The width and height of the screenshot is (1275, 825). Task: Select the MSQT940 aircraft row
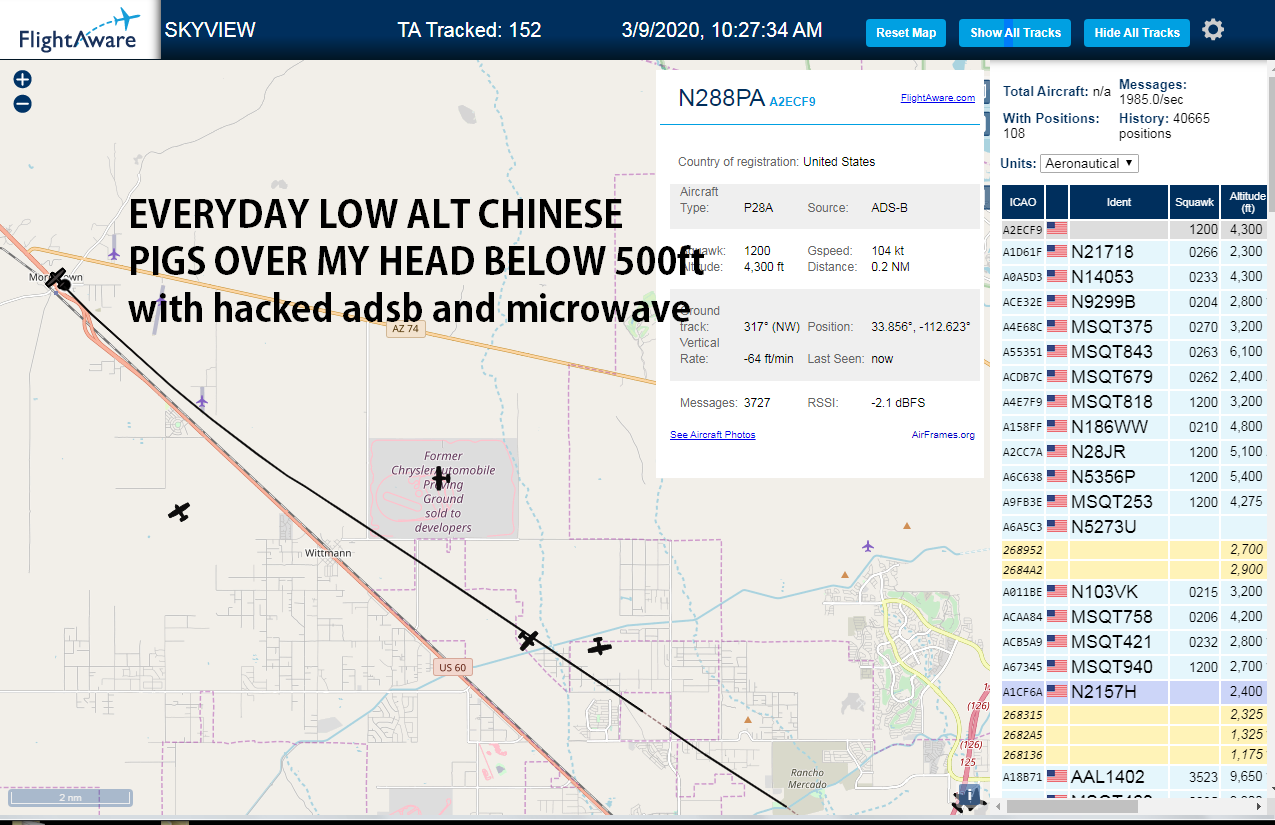[1135, 666]
